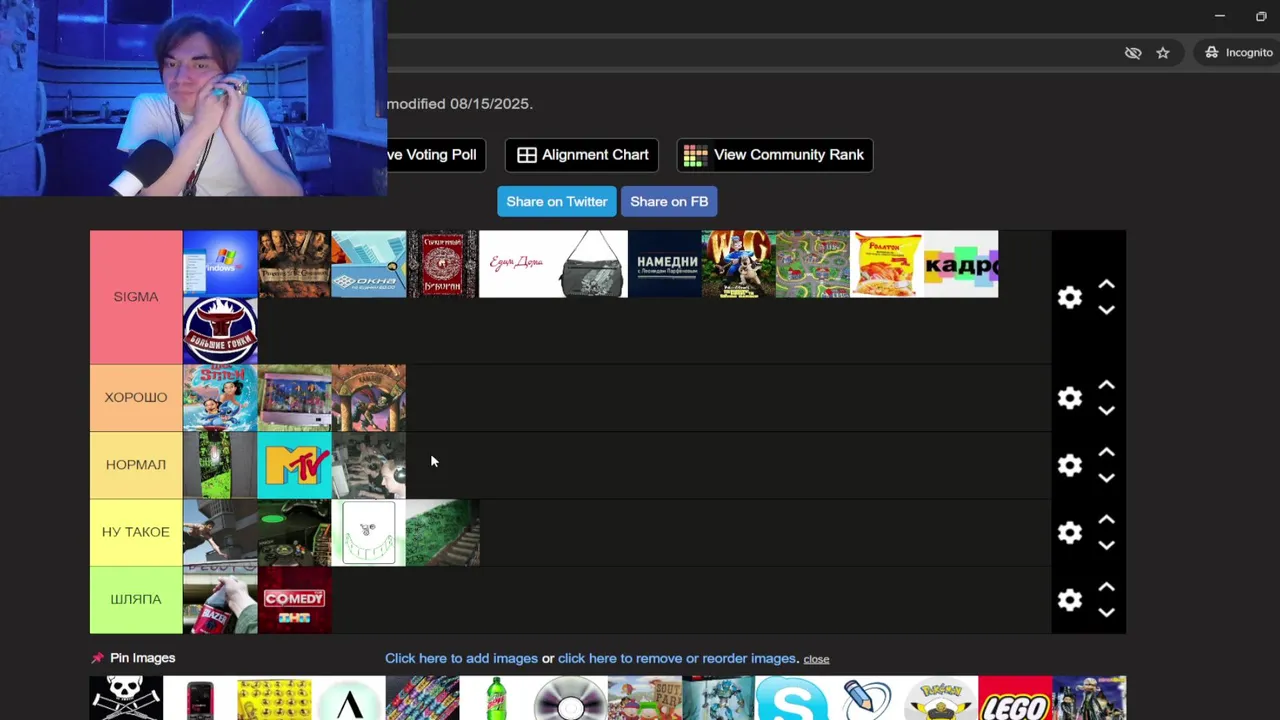1280x720 pixels.
Task: Select the ХОРОШО tier label
Action: click(136, 398)
